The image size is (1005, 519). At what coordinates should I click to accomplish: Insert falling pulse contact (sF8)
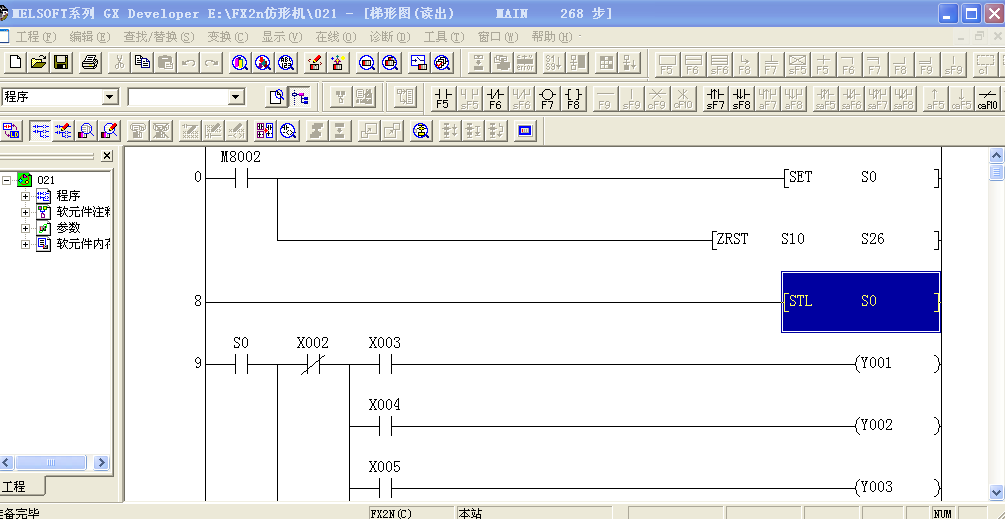(x=741, y=98)
